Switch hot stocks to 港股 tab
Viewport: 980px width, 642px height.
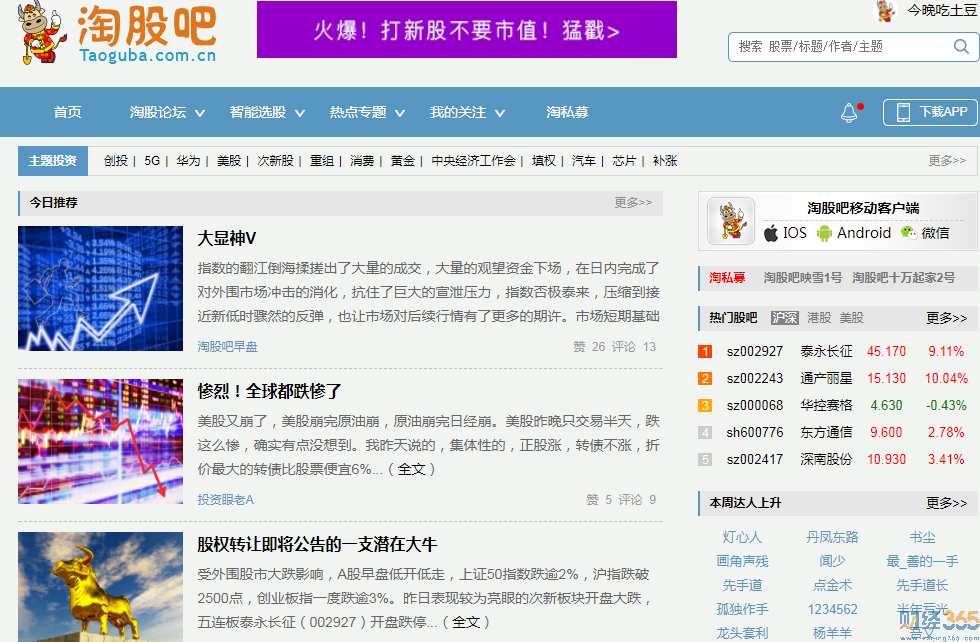pyautogui.click(x=819, y=318)
